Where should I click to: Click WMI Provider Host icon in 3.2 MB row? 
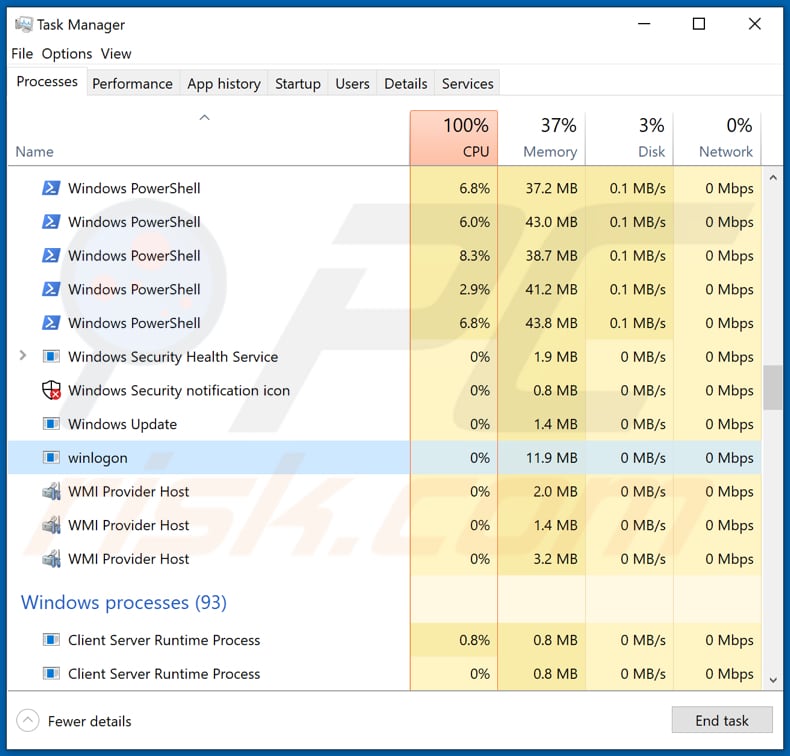pyautogui.click(x=51, y=559)
